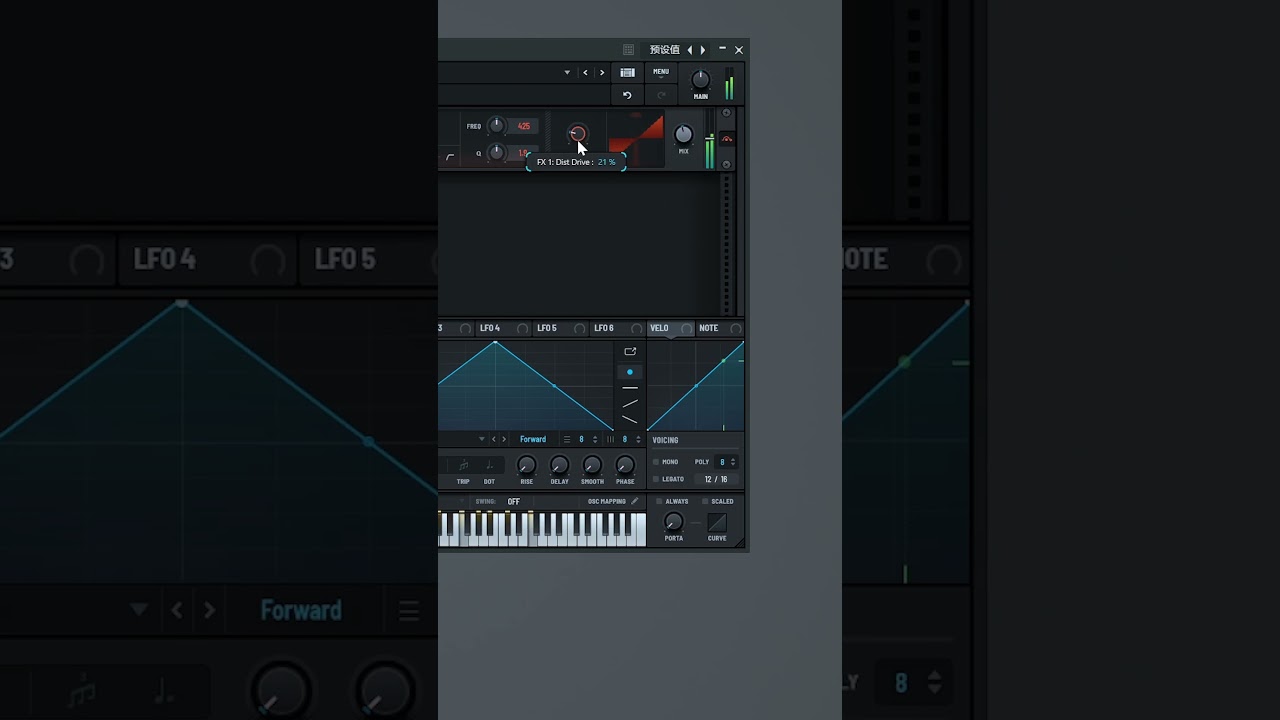Click preset left chevron beside the dropdown

coord(585,72)
